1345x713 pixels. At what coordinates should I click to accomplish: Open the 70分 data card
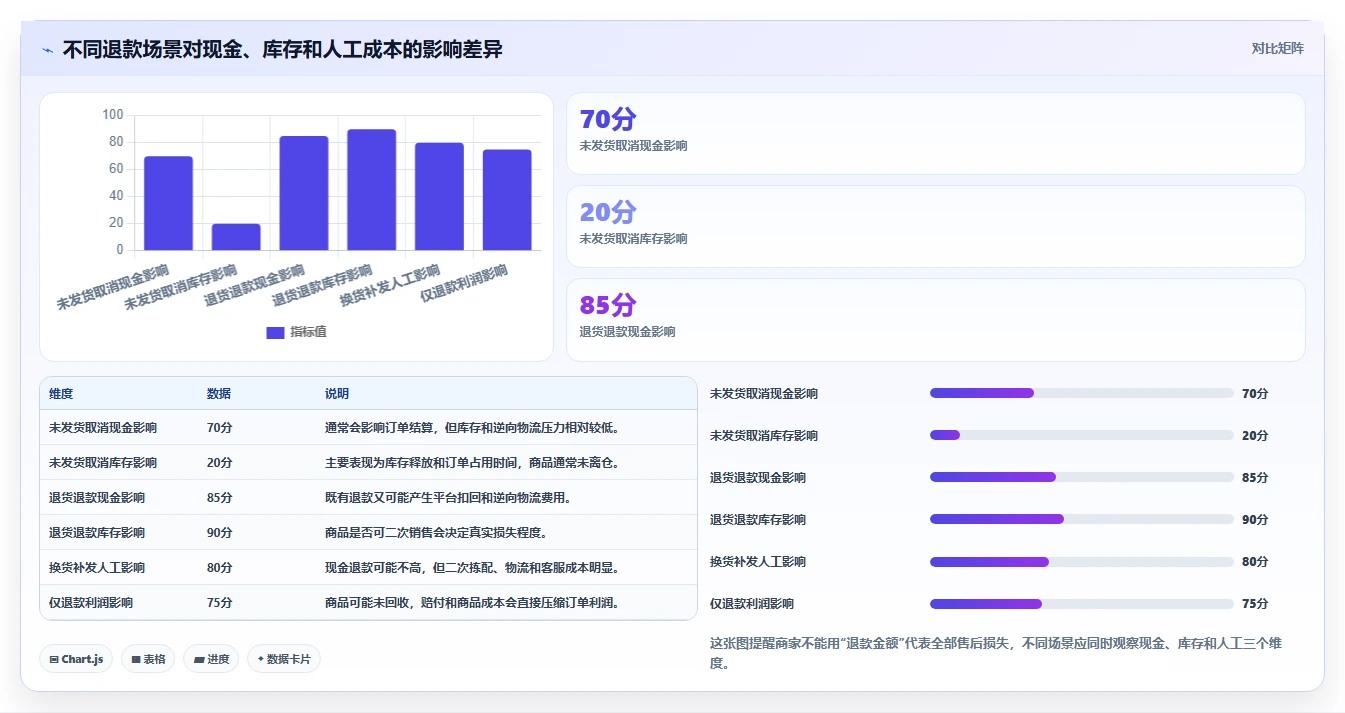click(935, 134)
